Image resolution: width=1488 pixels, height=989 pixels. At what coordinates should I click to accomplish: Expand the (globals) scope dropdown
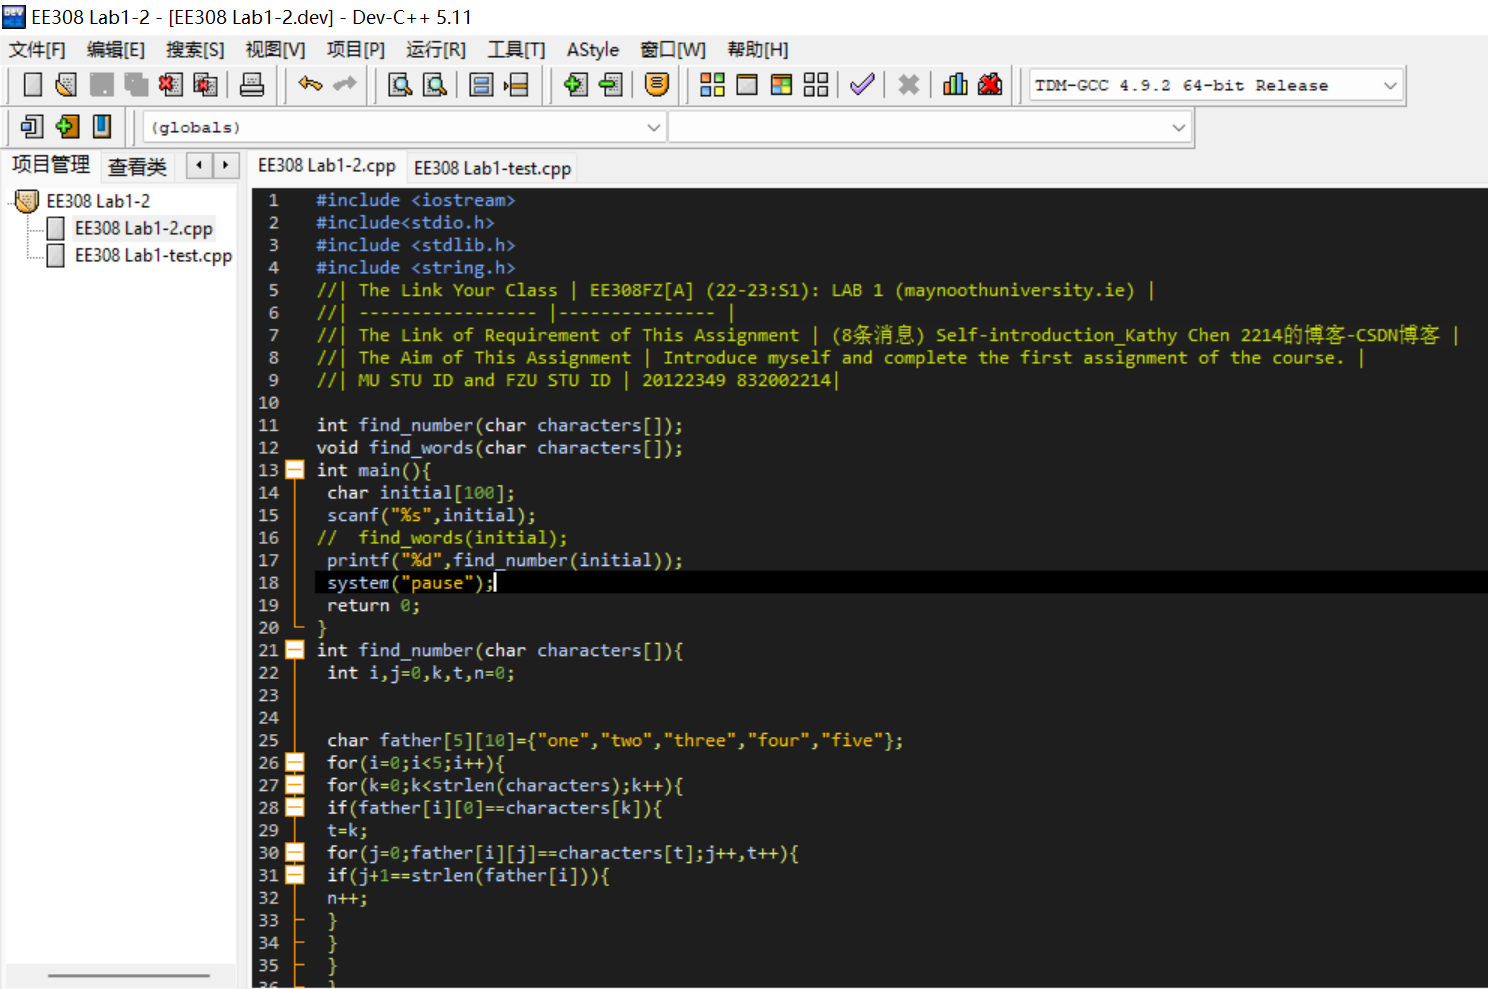click(653, 128)
